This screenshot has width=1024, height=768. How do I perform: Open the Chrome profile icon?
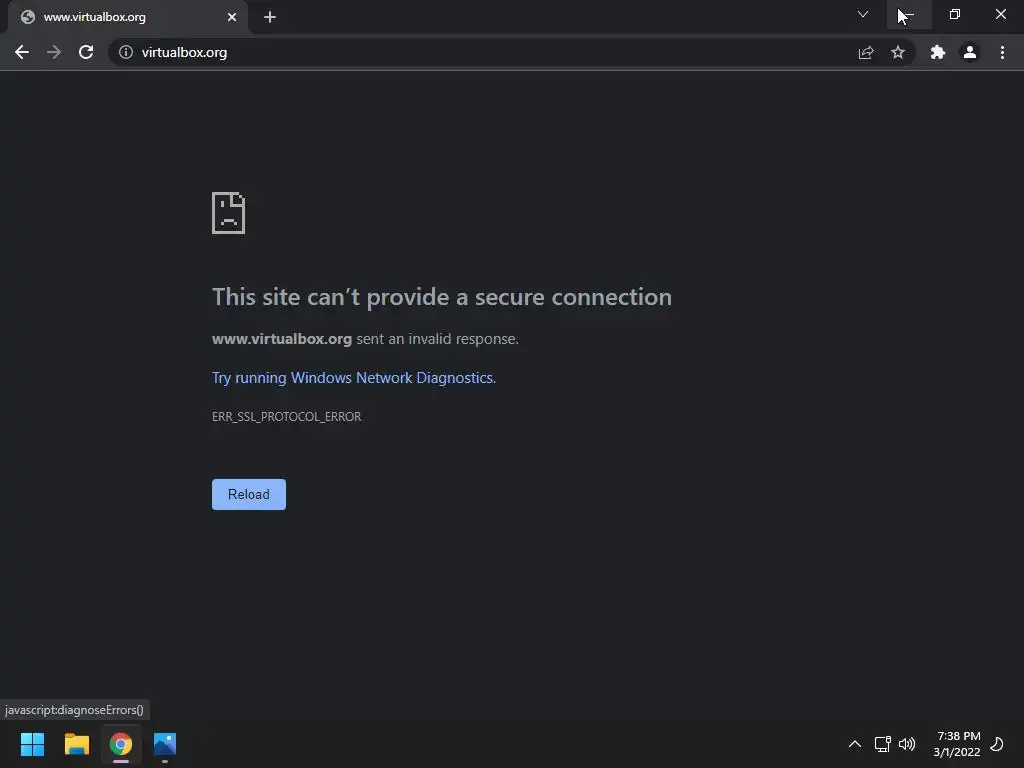(970, 52)
